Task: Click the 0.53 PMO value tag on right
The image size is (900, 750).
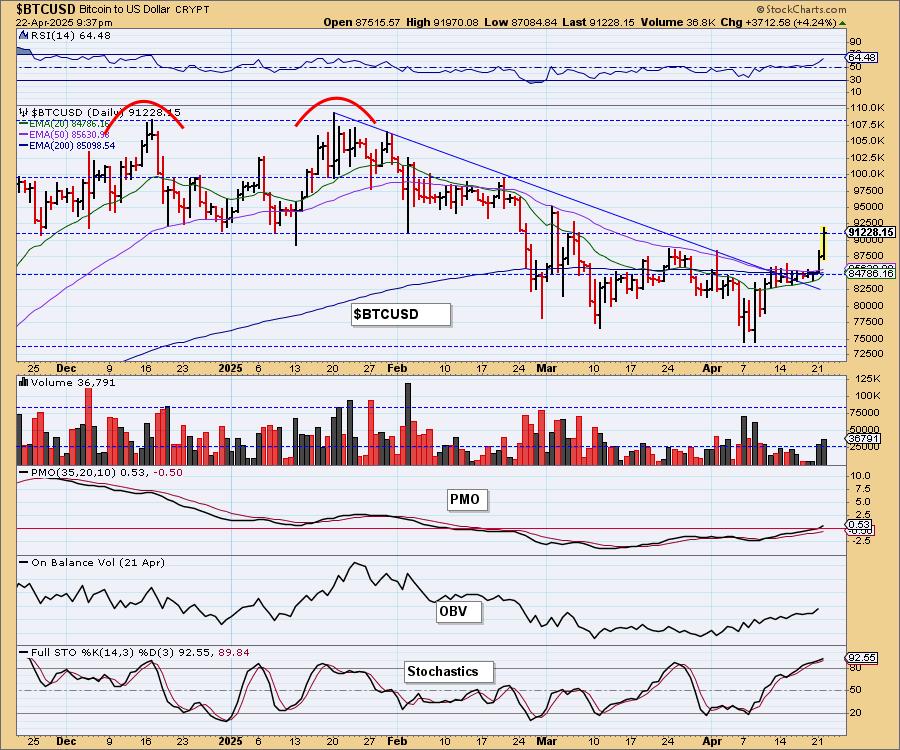Action: (x=859, y=524)
